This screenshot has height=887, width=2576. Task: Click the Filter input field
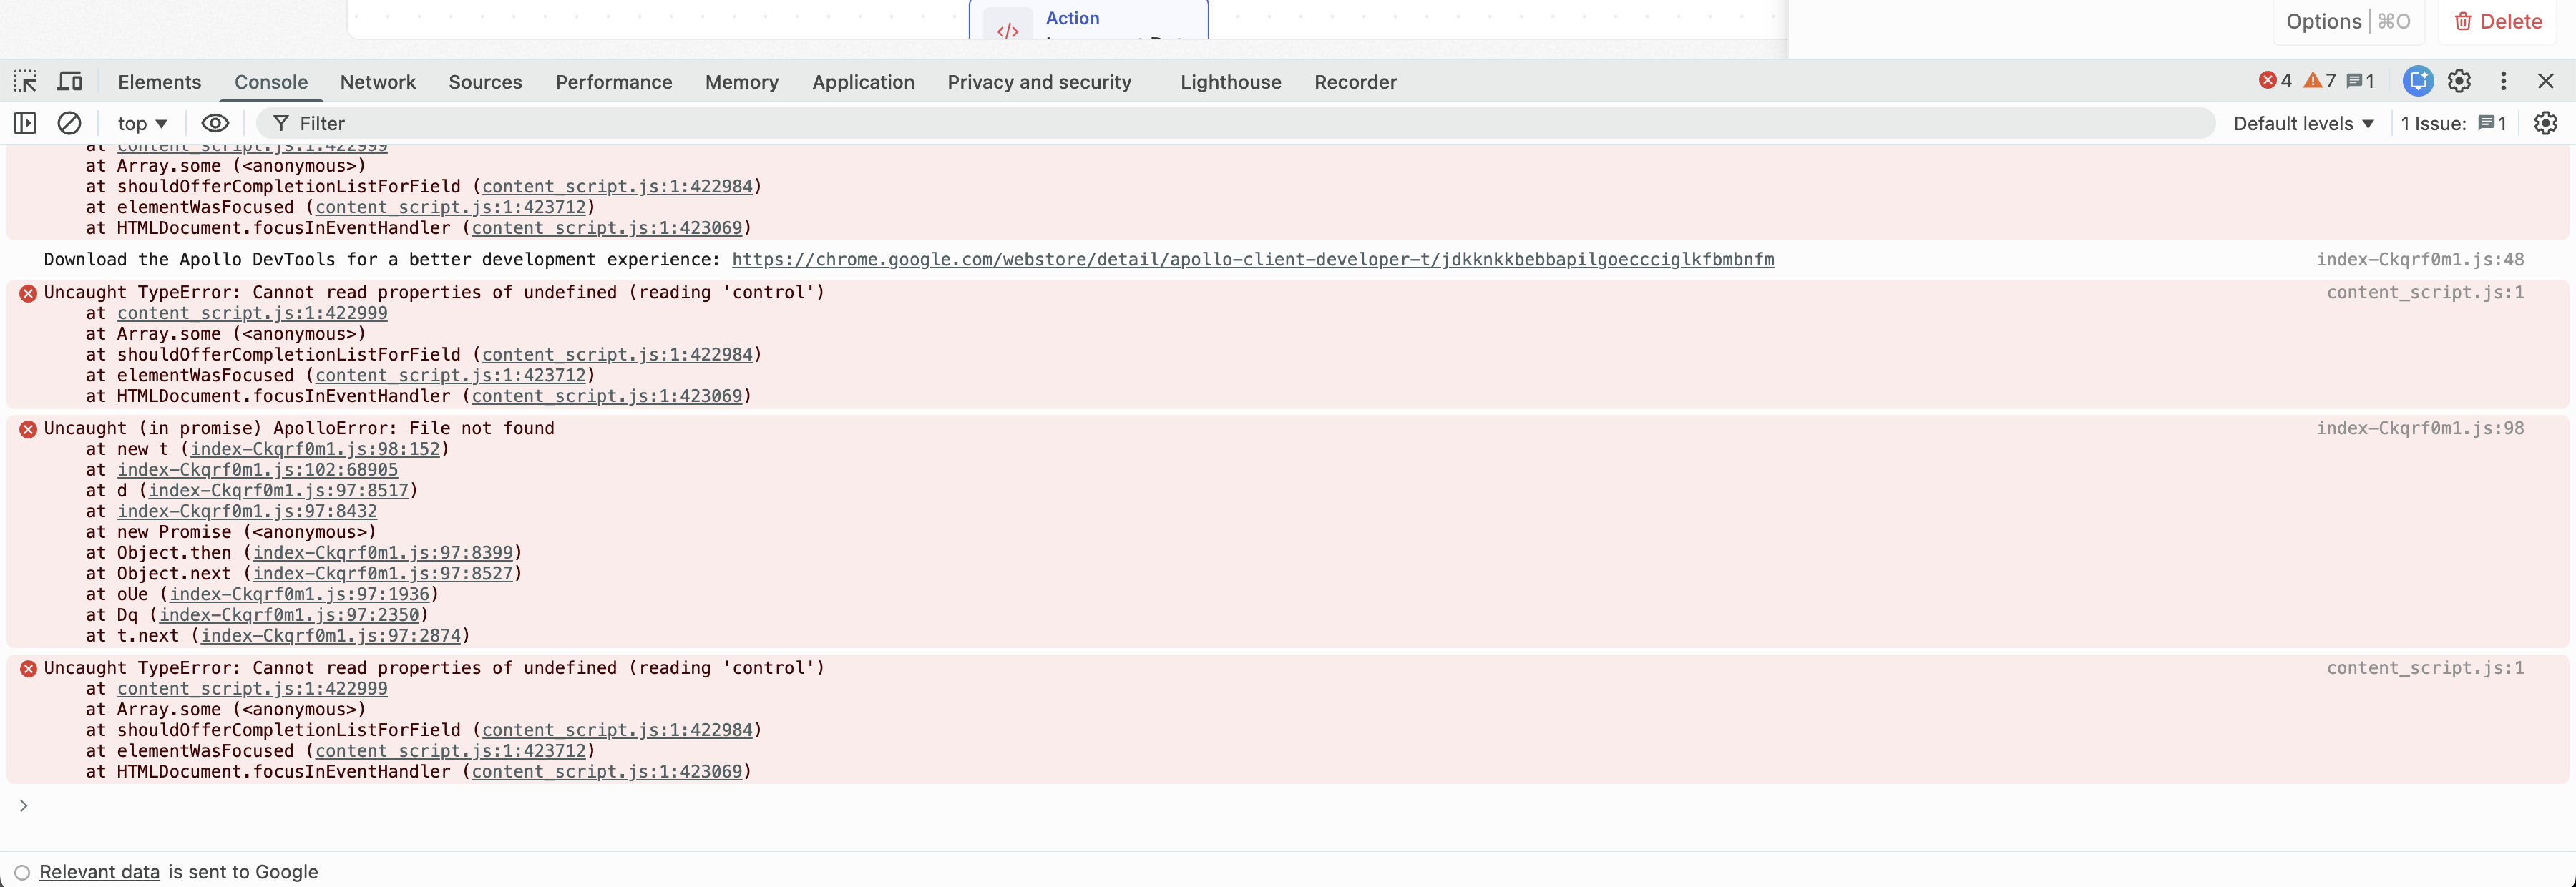click(x=1200, y=123)
